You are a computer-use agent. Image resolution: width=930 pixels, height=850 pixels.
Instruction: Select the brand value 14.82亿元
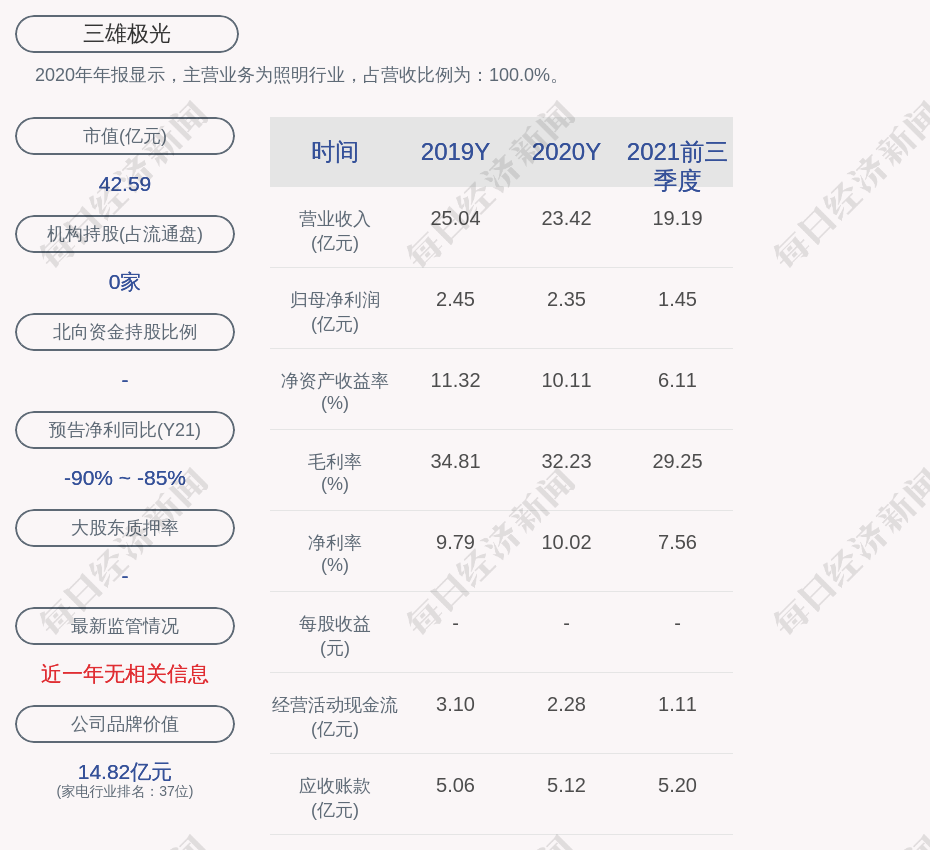[125, 772]
